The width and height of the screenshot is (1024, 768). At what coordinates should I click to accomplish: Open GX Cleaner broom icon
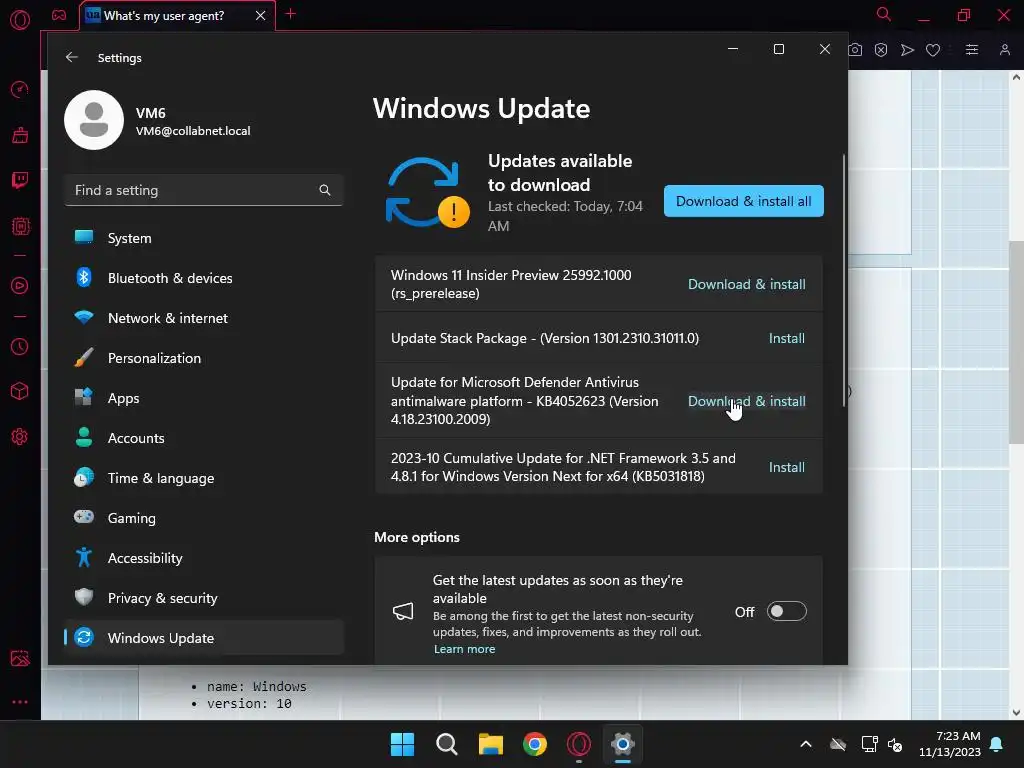(x=20, y=135)
